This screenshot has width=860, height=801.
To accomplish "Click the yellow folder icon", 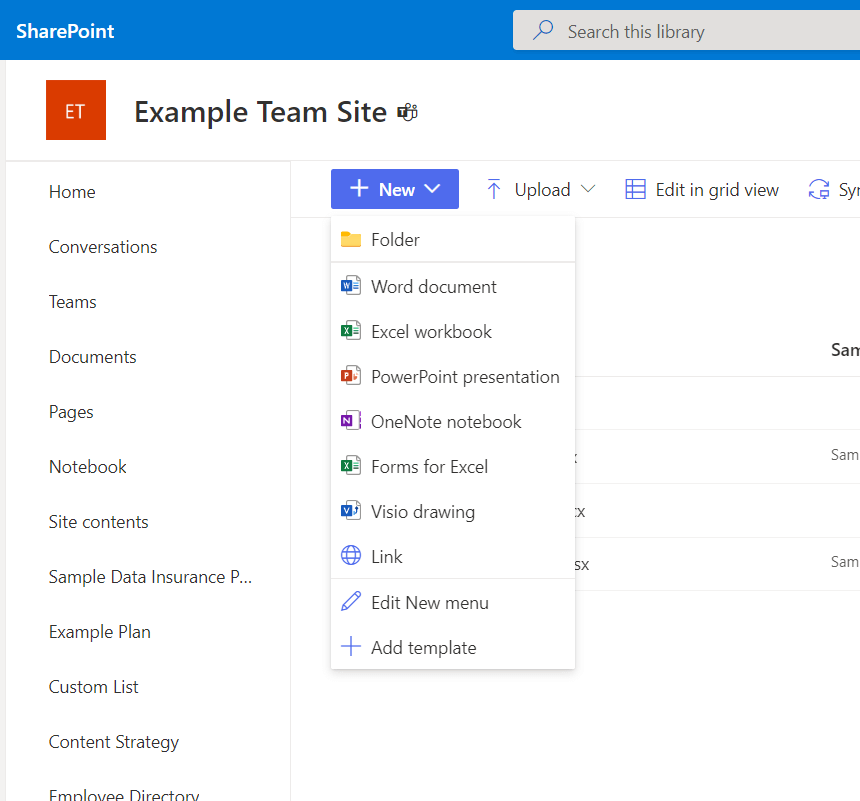I will [x=351, y=239].
